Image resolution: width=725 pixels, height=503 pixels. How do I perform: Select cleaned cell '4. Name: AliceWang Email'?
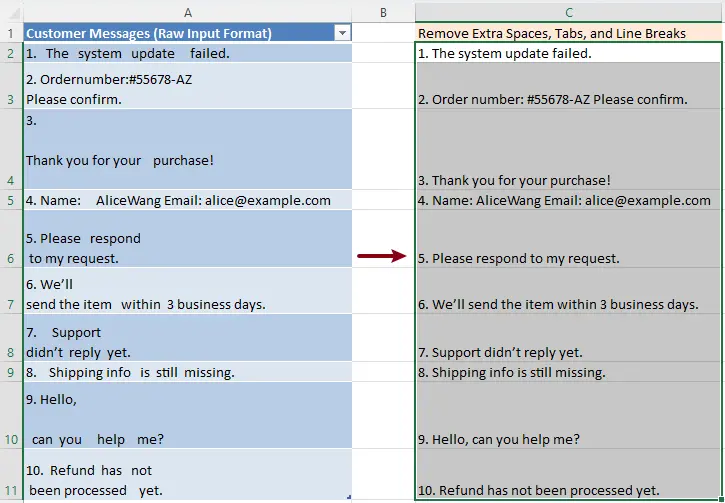click(x=568, y=200)
